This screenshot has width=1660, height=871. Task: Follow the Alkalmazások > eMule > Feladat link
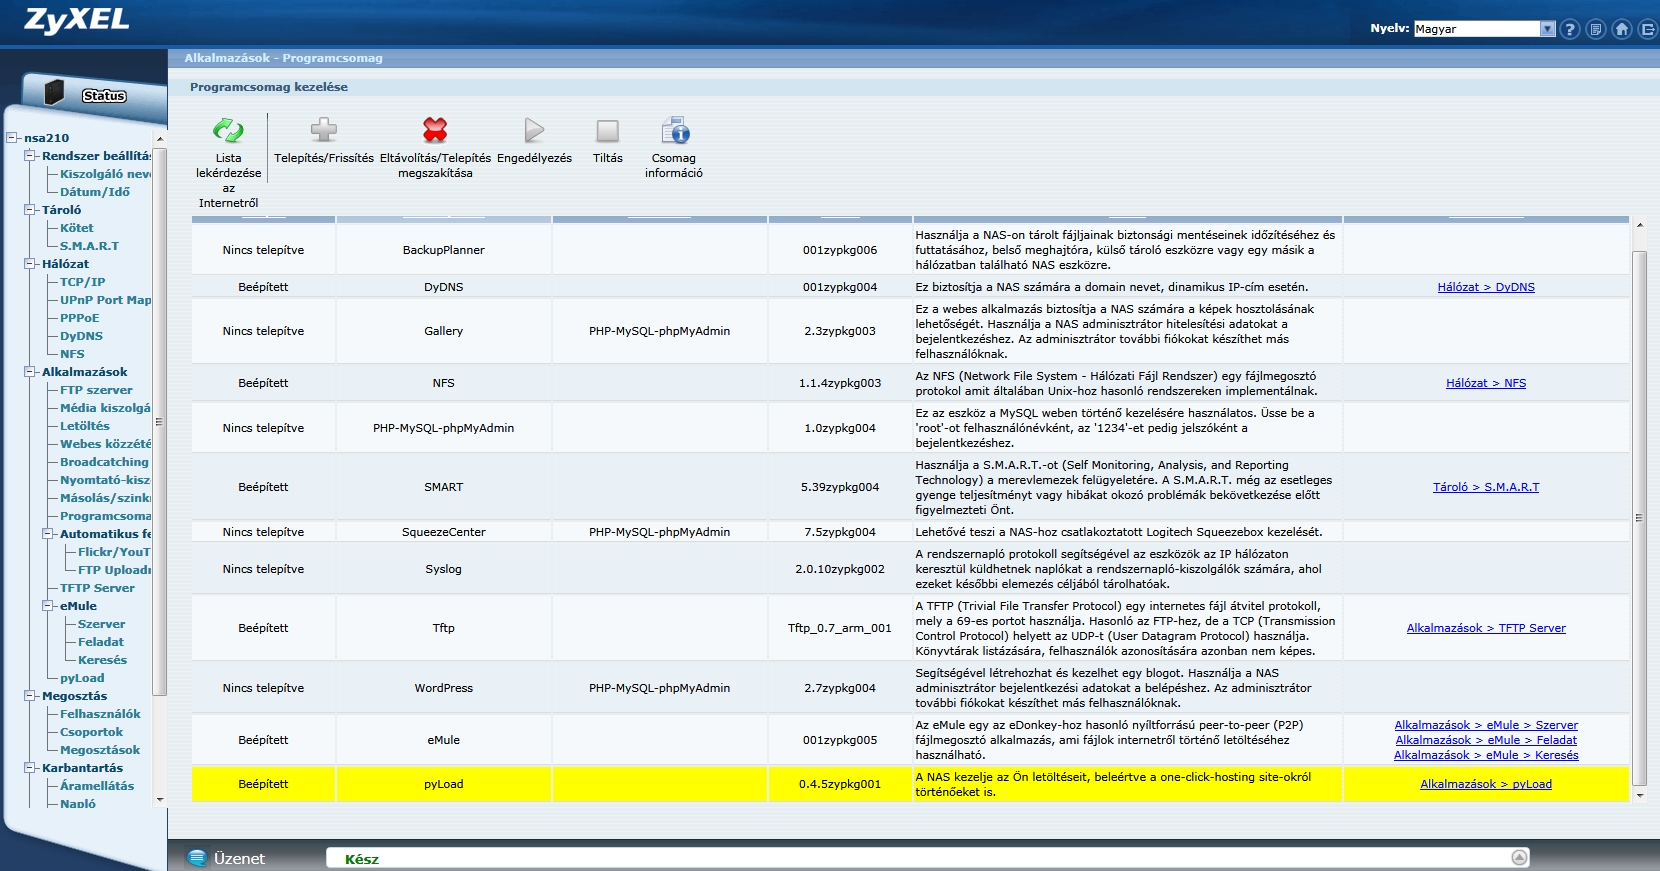point(1486,740)
